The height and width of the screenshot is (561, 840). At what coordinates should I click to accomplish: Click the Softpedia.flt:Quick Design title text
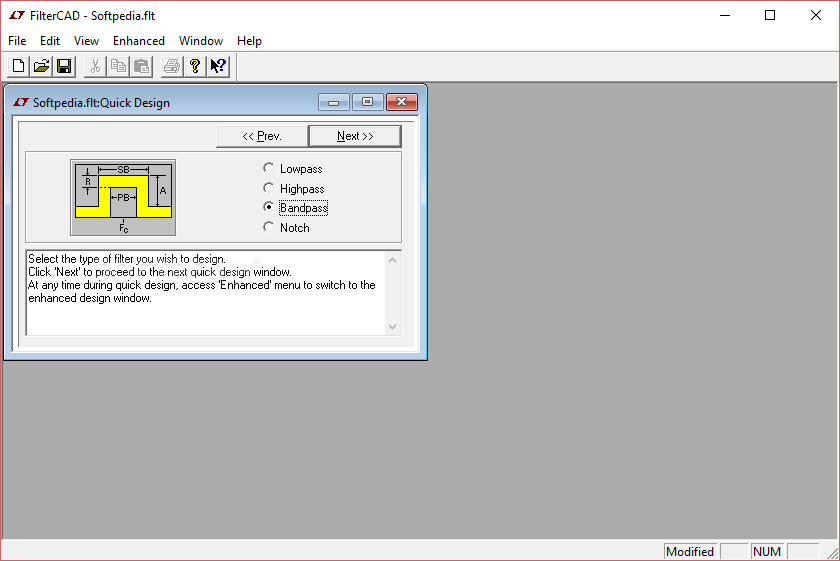click(x=101, y=103)
